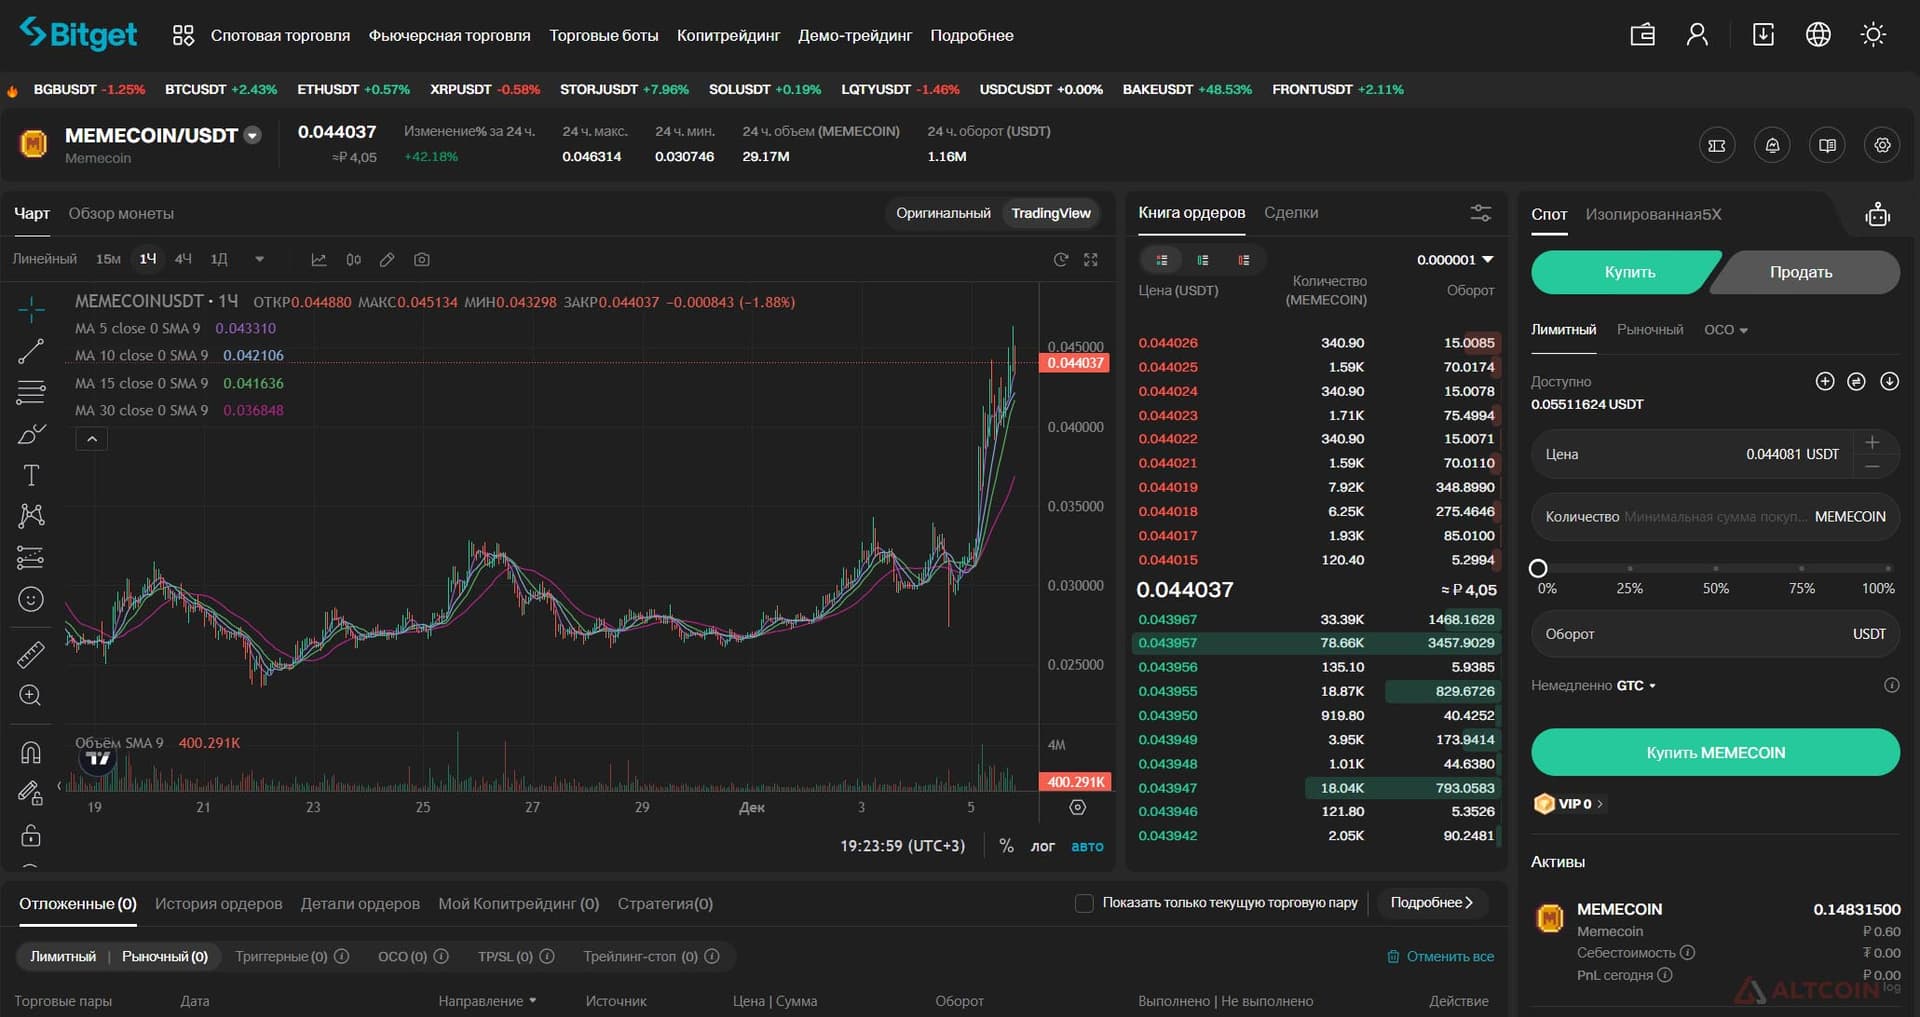Expand more chart timeframes dropdown

(x=259, y=260)
